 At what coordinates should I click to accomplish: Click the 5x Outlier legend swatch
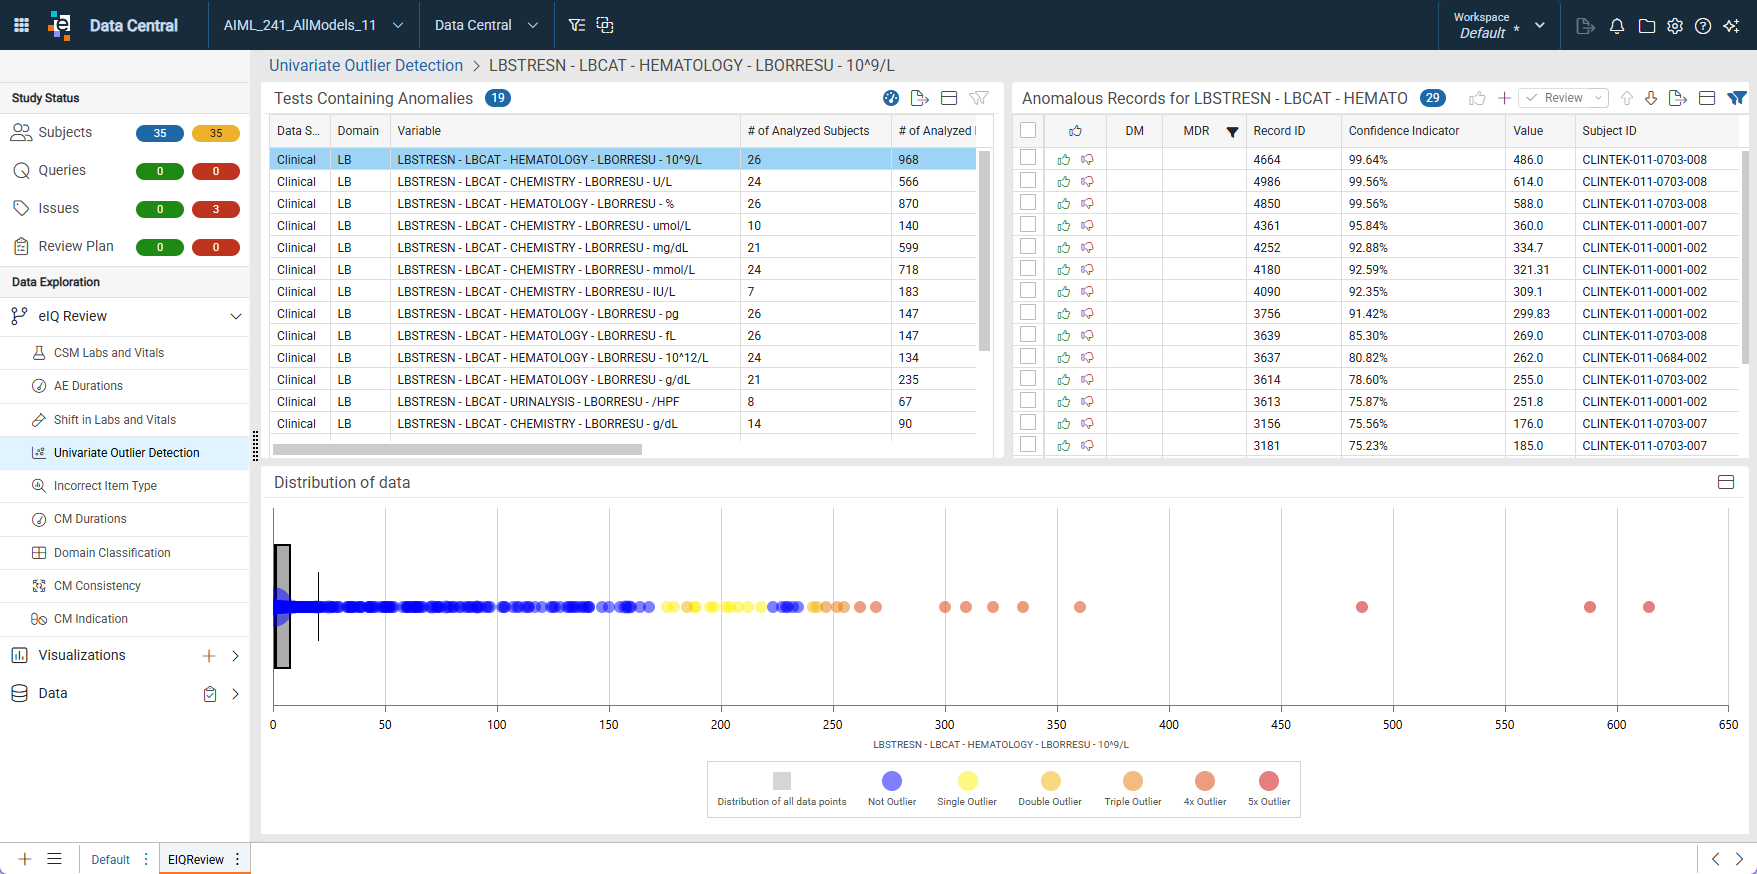1269,781
